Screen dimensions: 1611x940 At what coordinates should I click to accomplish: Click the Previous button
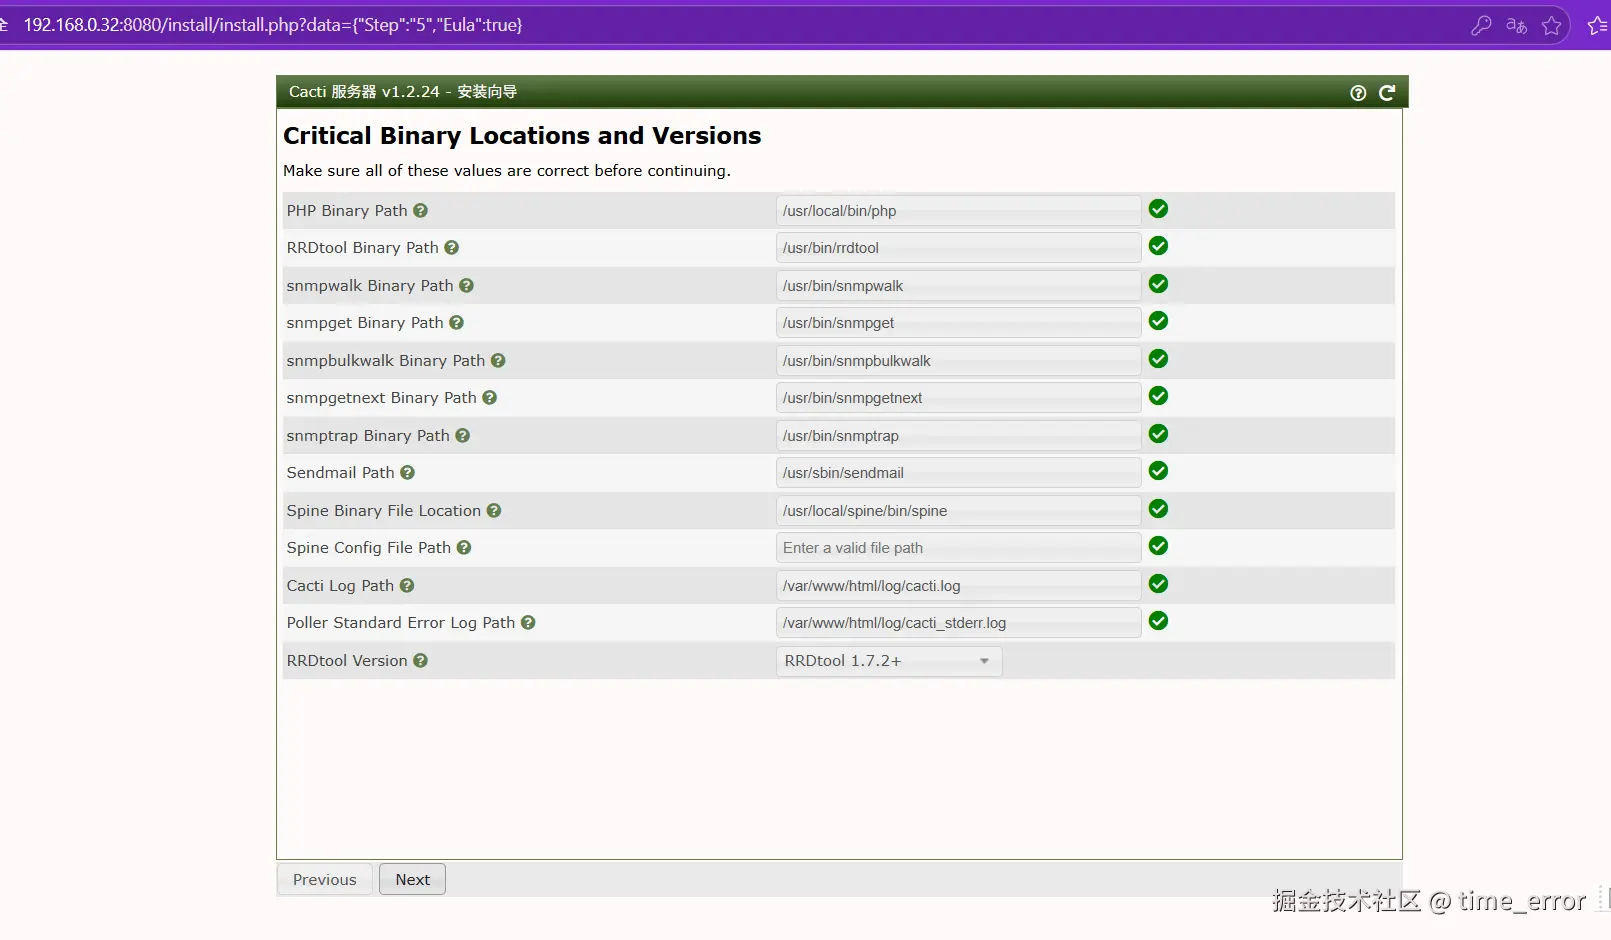click(324, 880)
